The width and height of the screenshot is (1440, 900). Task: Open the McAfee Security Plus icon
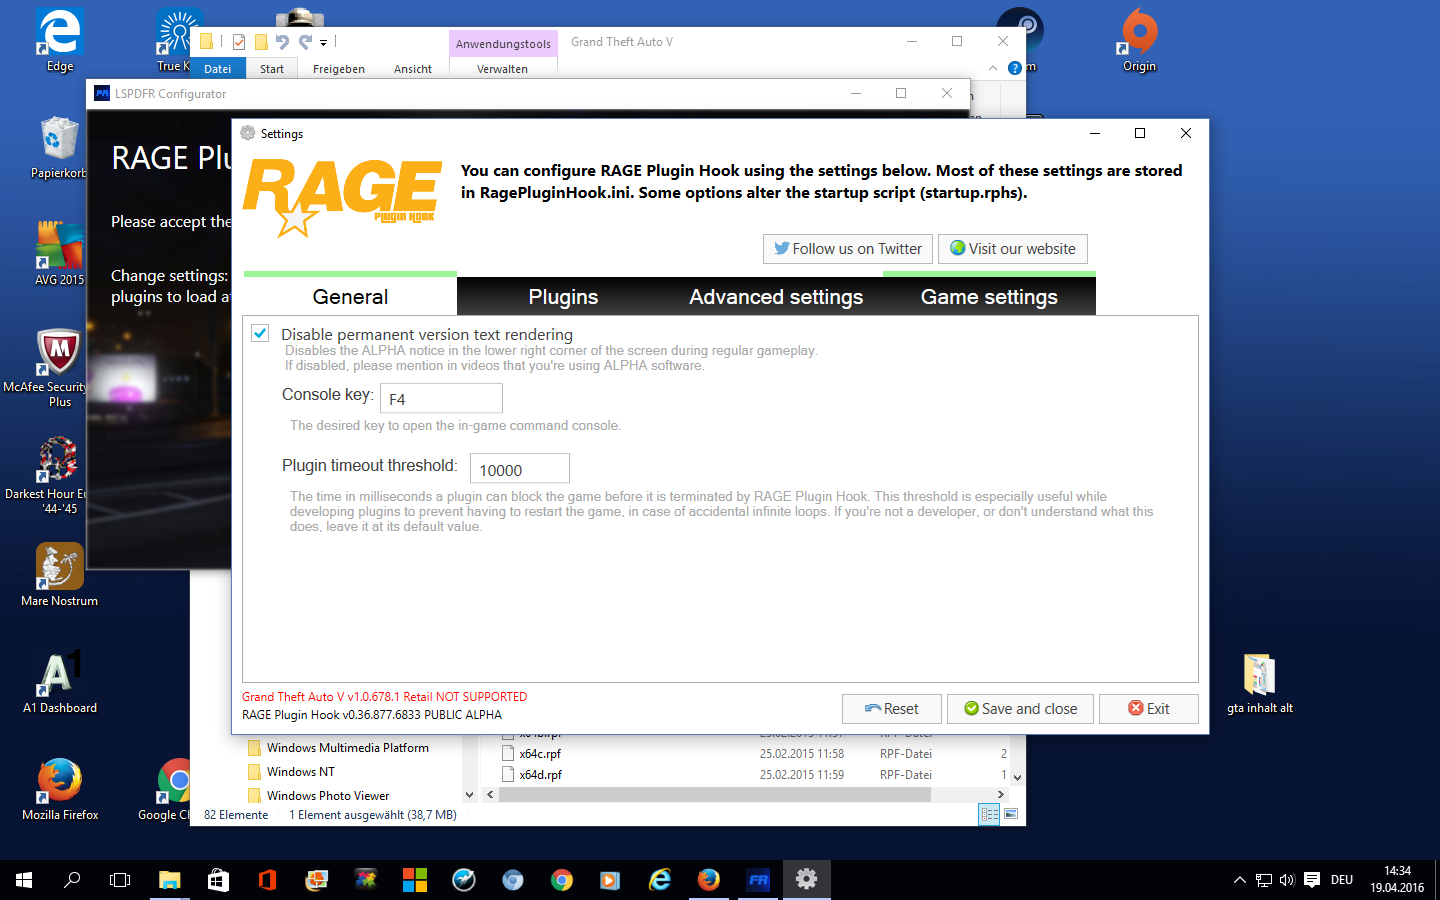60,368
